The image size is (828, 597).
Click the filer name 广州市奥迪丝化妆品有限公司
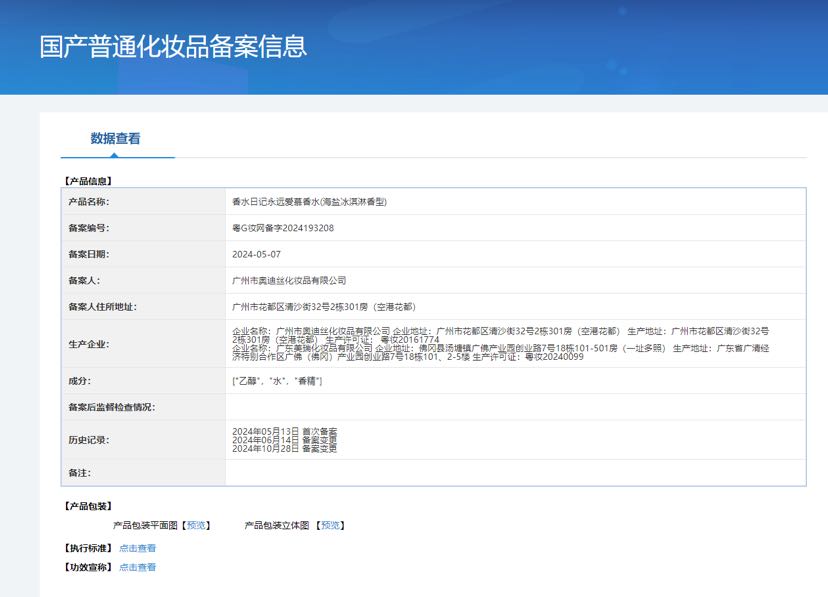point(289,281)
